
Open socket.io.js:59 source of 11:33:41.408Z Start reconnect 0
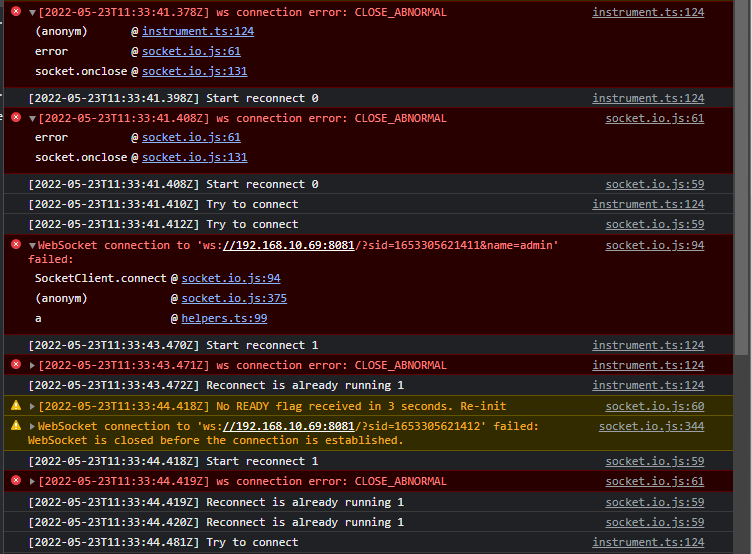pyautogui.click(x=655, y=185)
